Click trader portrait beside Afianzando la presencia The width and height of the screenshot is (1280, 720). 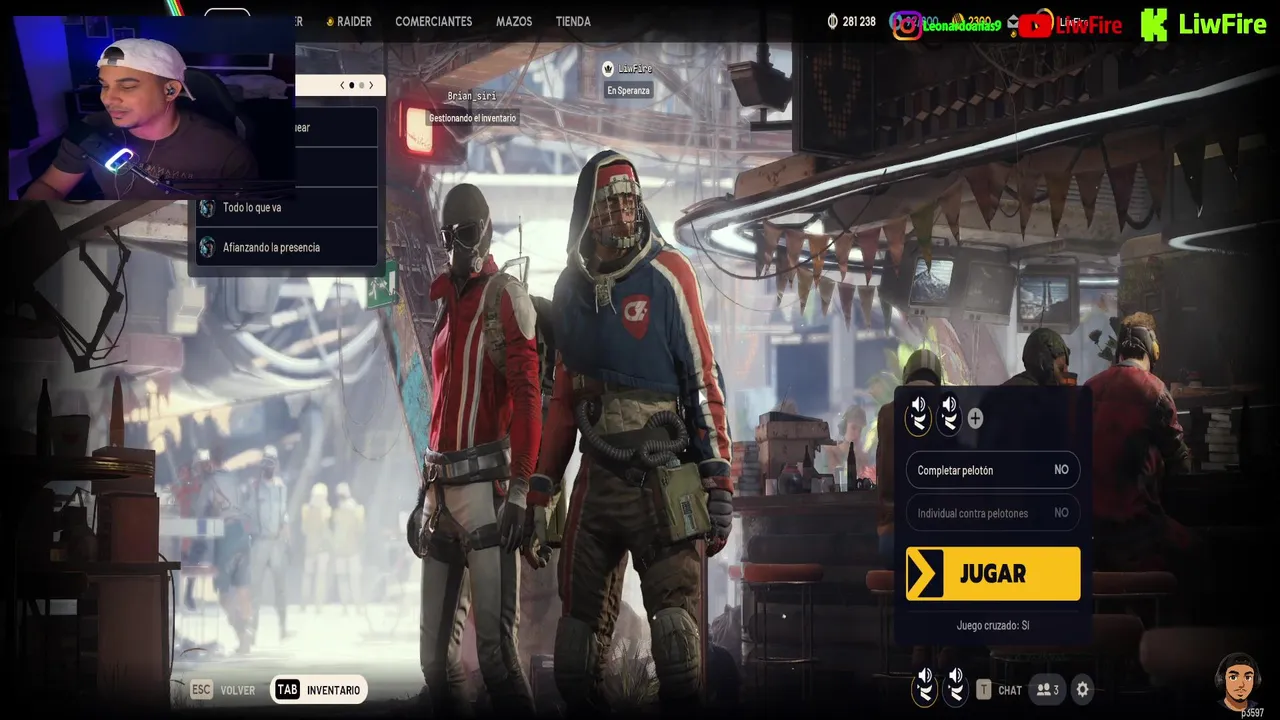click(207, 247)
